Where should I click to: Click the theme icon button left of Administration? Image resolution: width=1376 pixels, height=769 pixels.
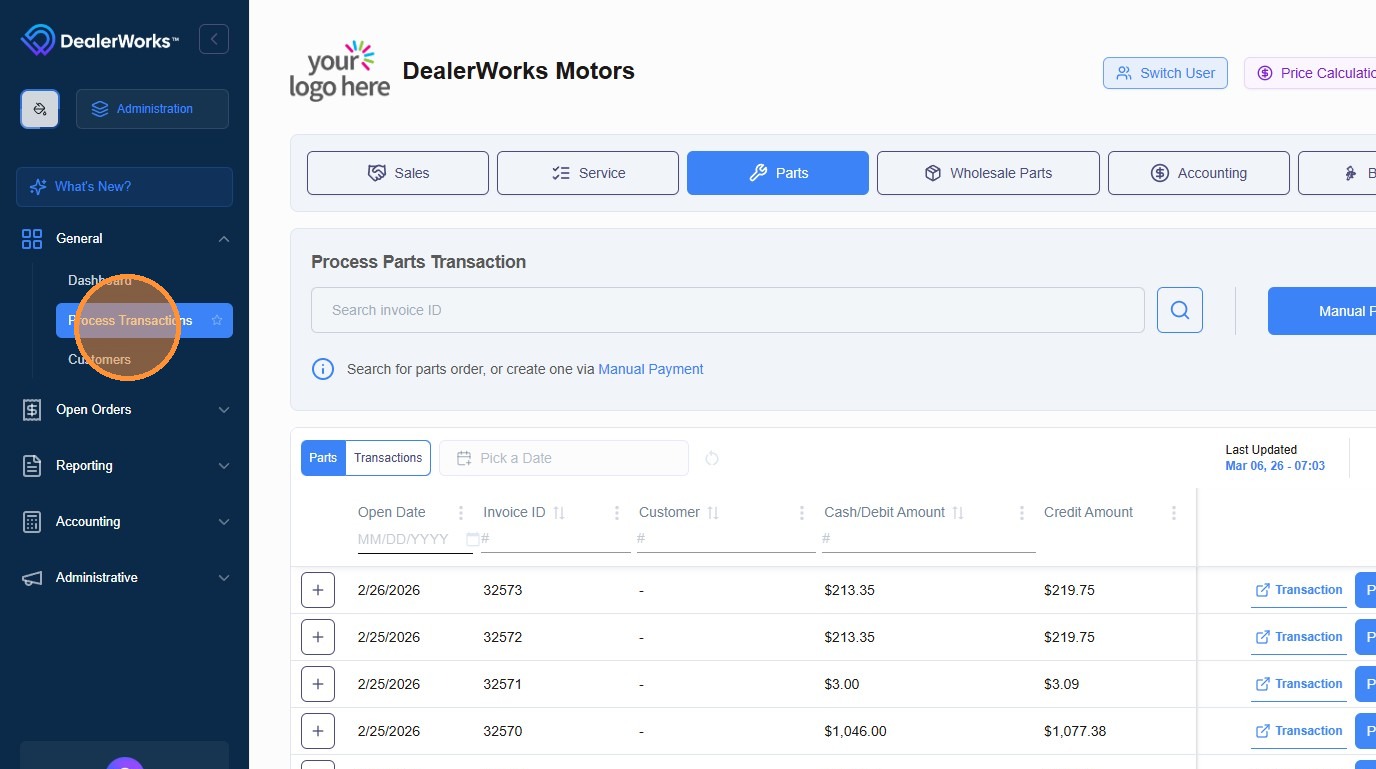[x=40, y=109]
